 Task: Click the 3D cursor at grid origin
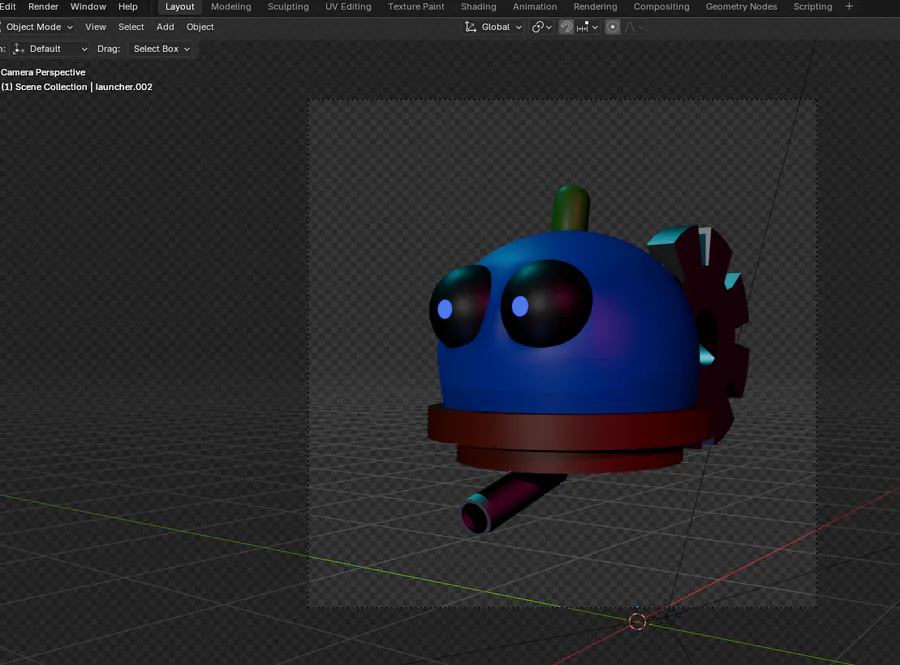point(637,622)
